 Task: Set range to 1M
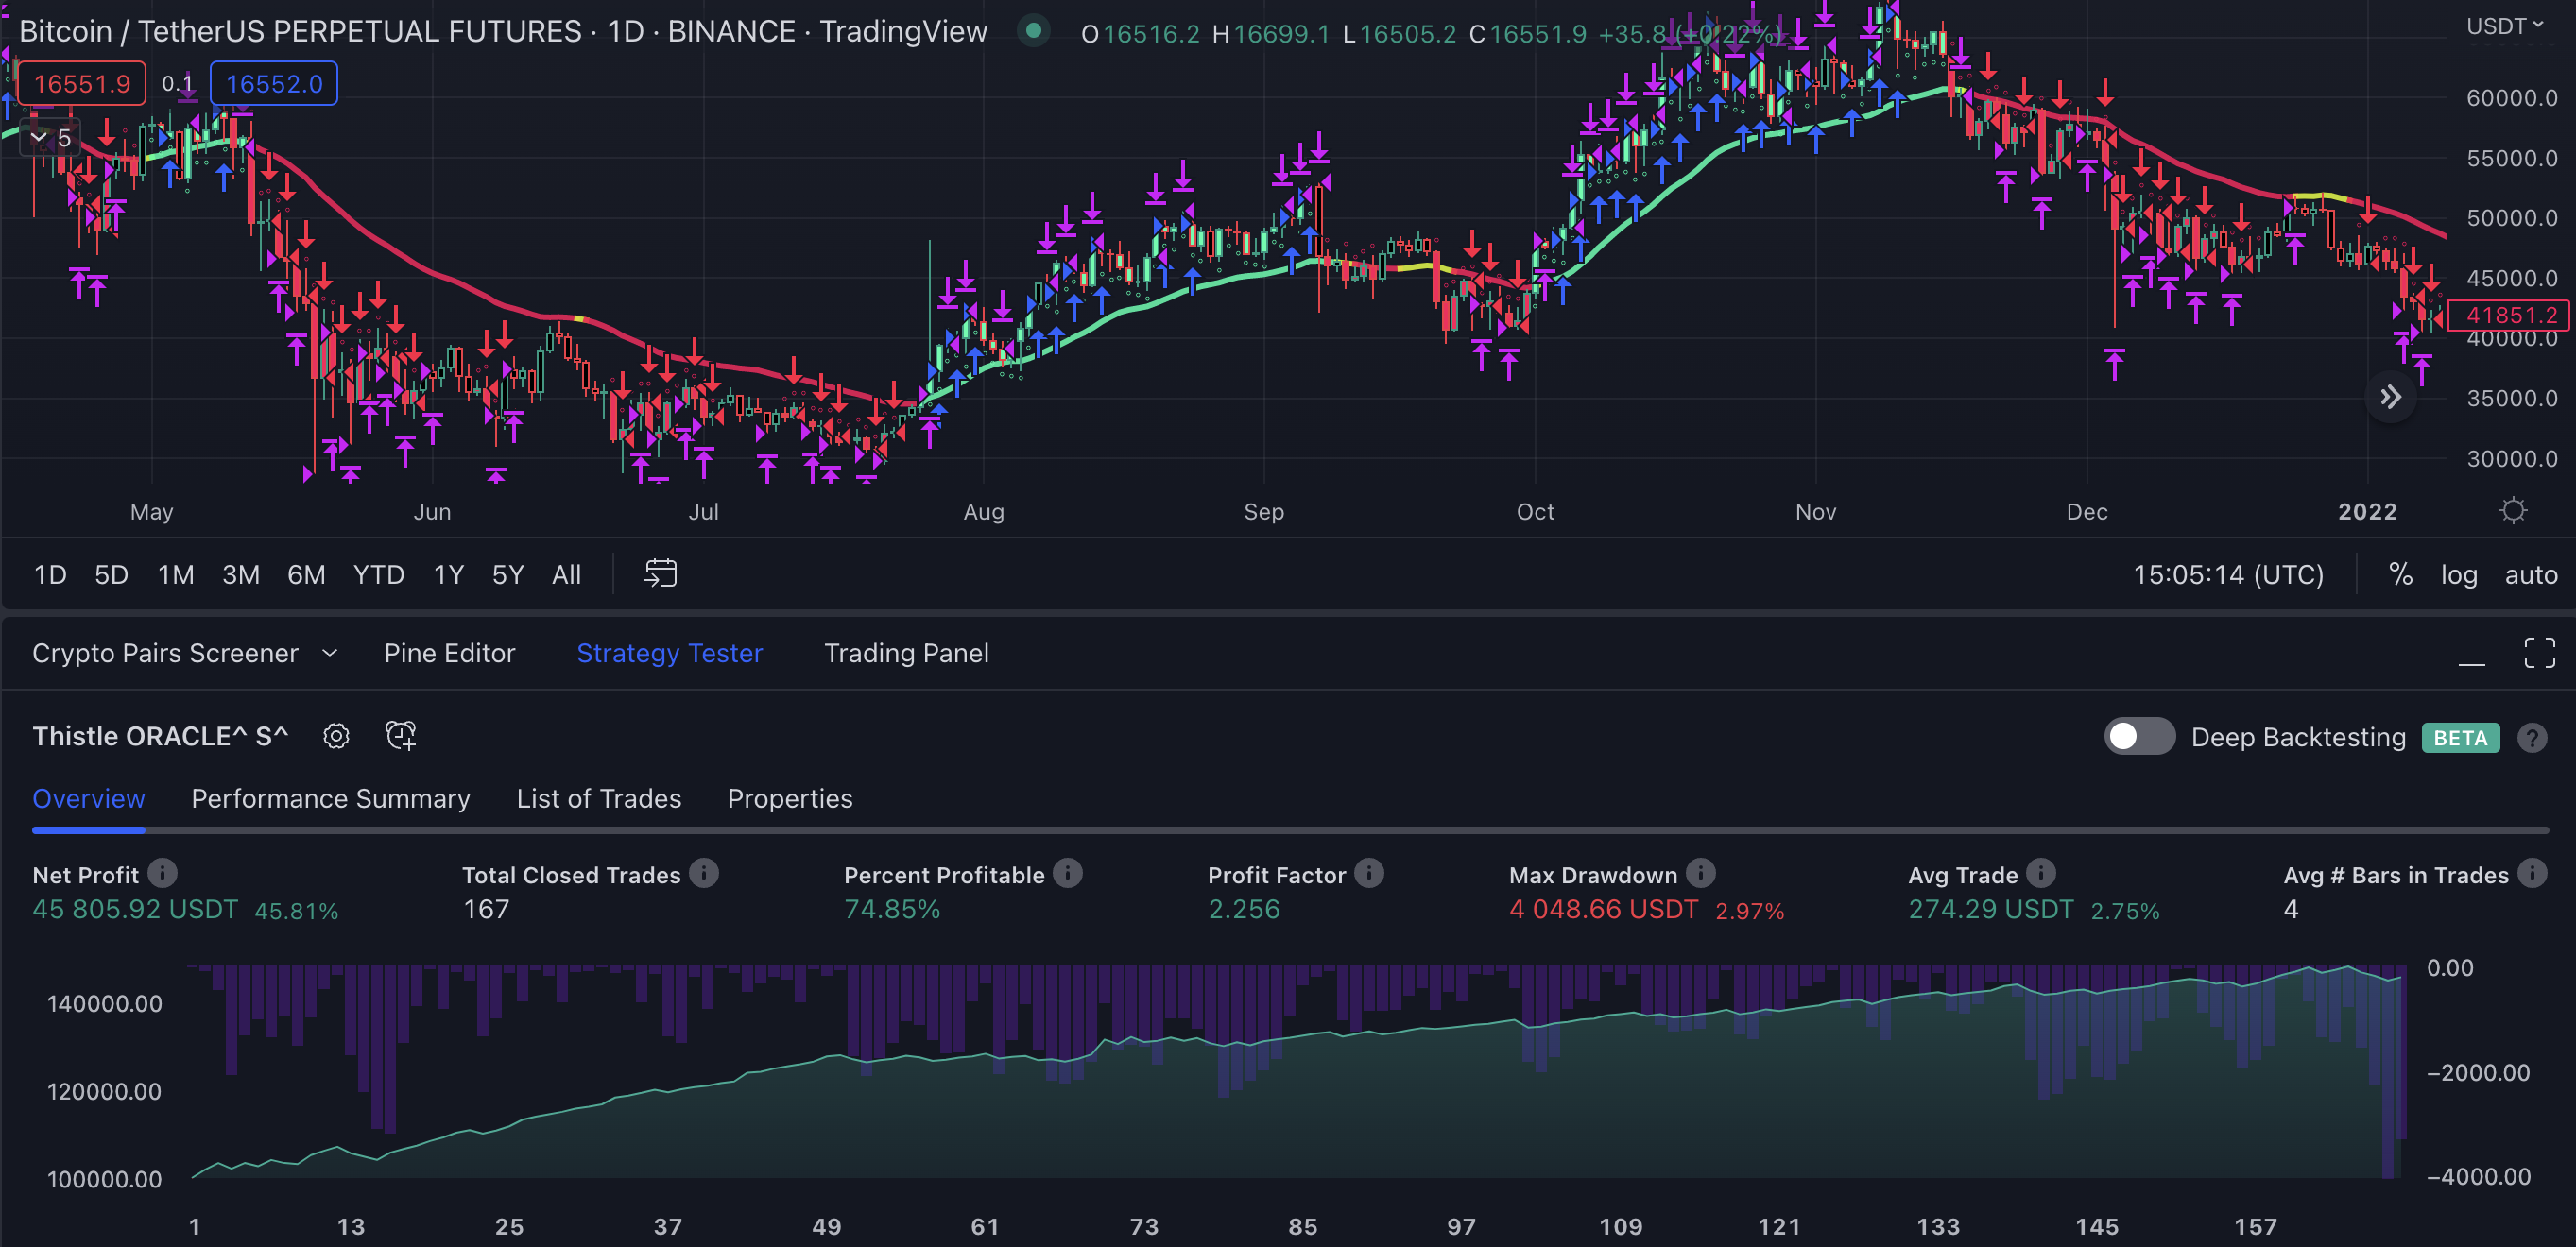tap(176, 574)
